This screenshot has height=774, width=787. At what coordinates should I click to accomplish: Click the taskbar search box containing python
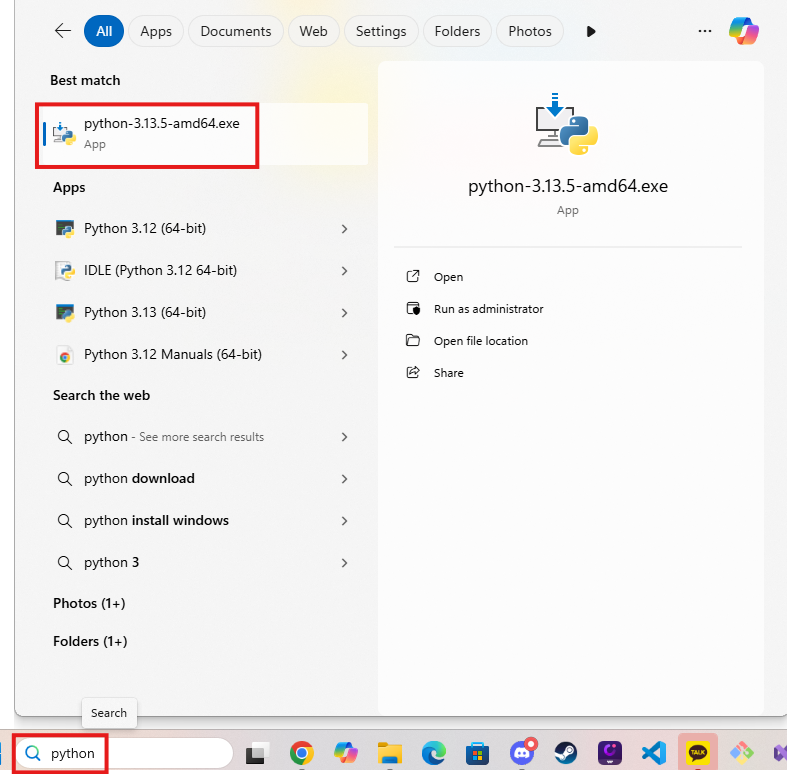(124, 753)
